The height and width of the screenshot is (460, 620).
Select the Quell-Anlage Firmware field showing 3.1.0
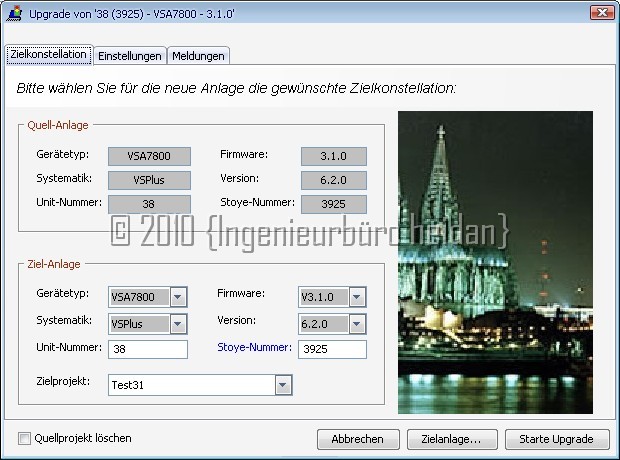point(332,156)
